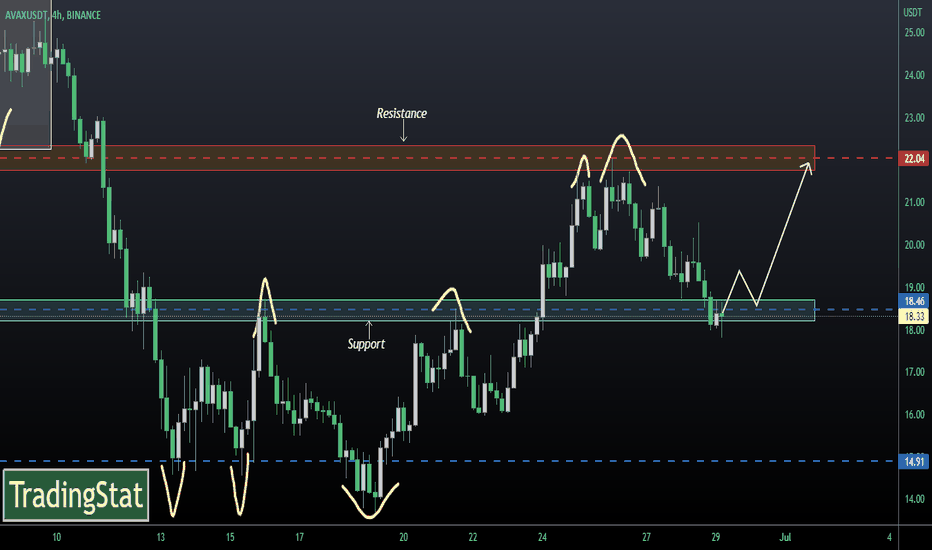The height and width of the screenshot is (550, 932).
Task: Select the blue dashed line at 14.91
Action: coord(449,461)
